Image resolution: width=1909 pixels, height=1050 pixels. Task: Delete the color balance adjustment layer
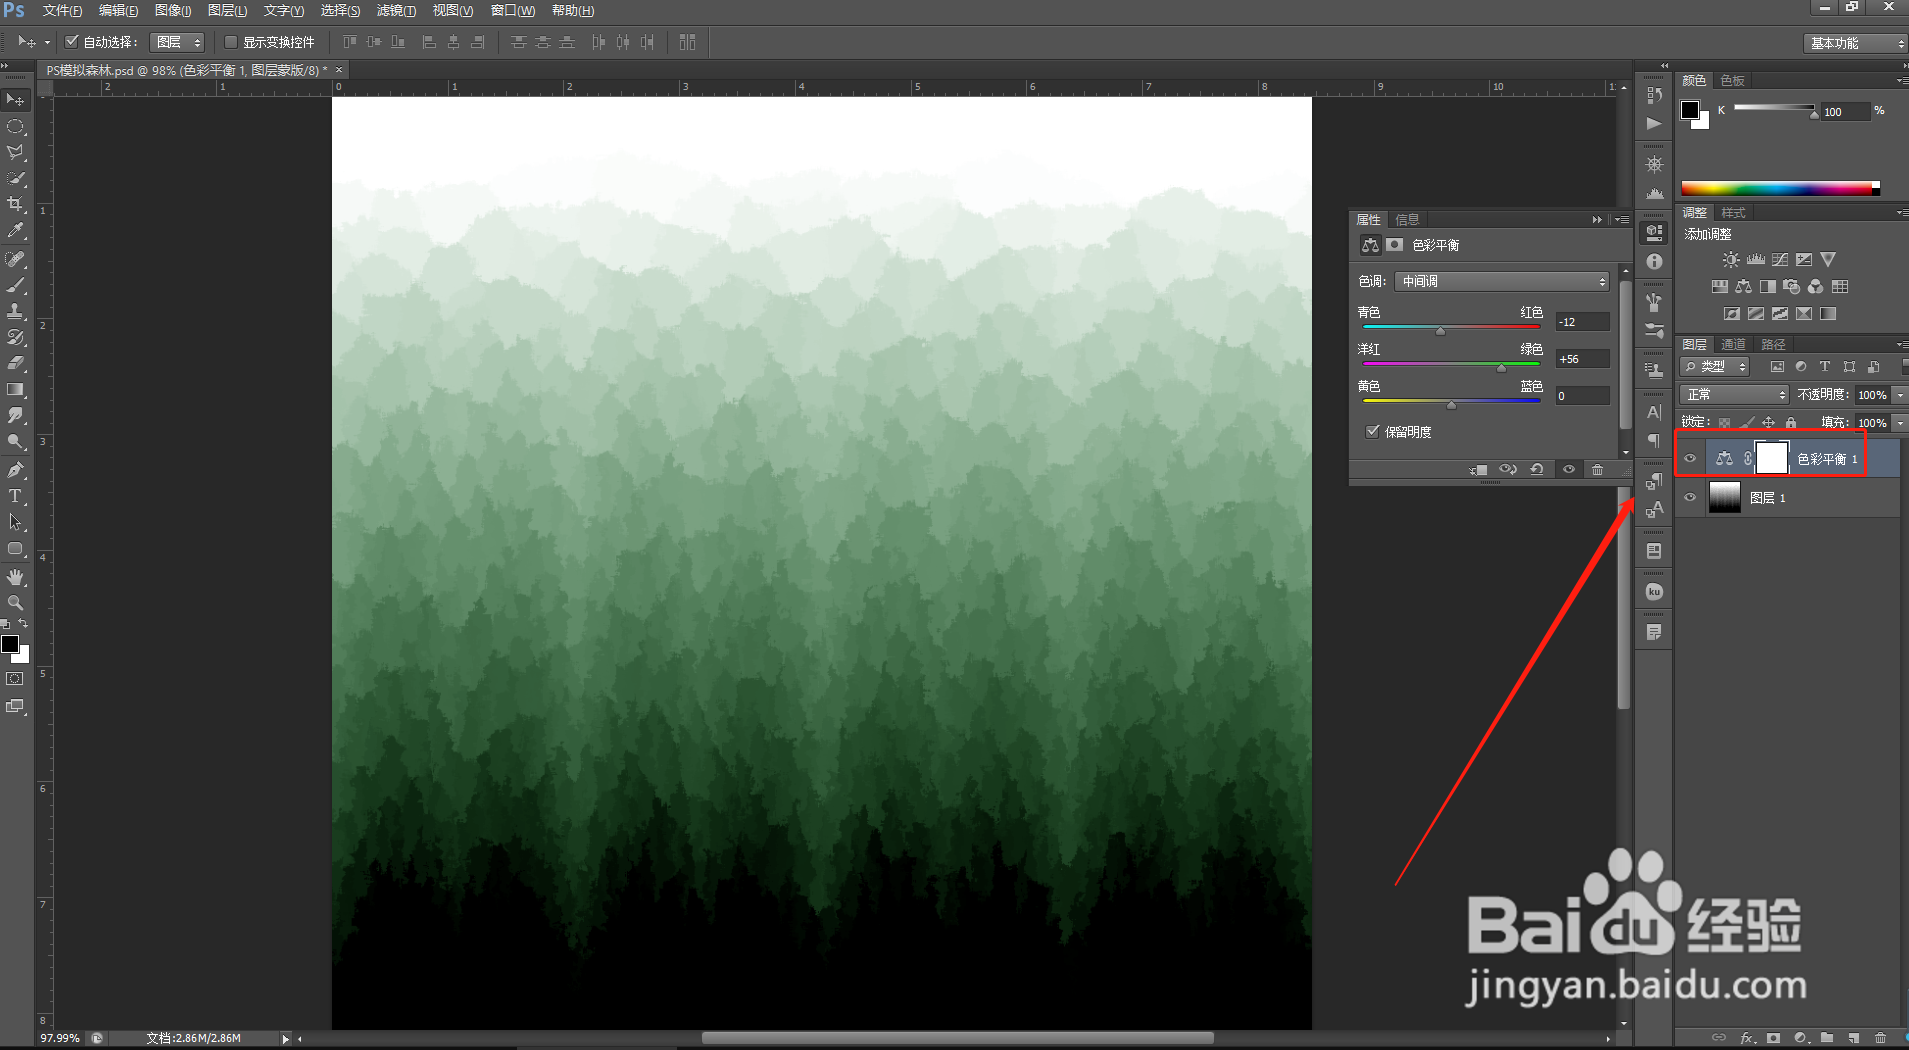1597,470
